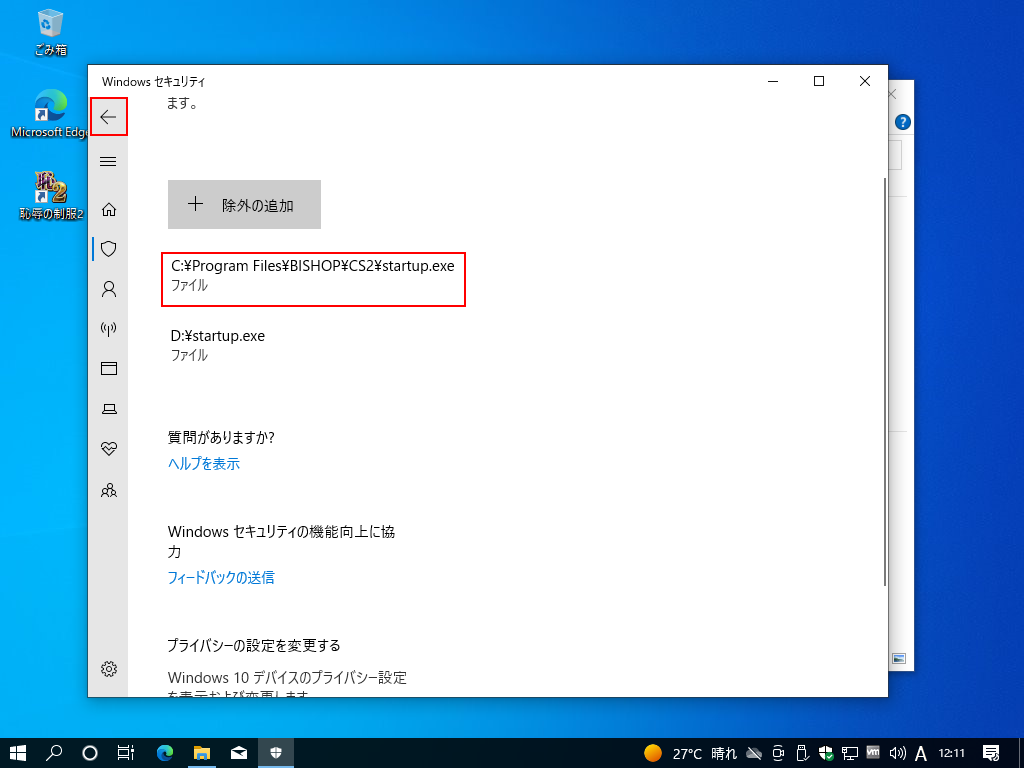
Task: Toggle the IME input mode A indicator
Action: pyautogui.click(x=921, y=754)
